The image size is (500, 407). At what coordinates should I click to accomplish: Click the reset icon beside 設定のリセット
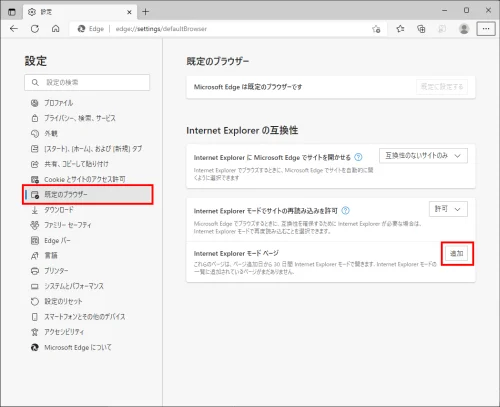tap(35, 302)
